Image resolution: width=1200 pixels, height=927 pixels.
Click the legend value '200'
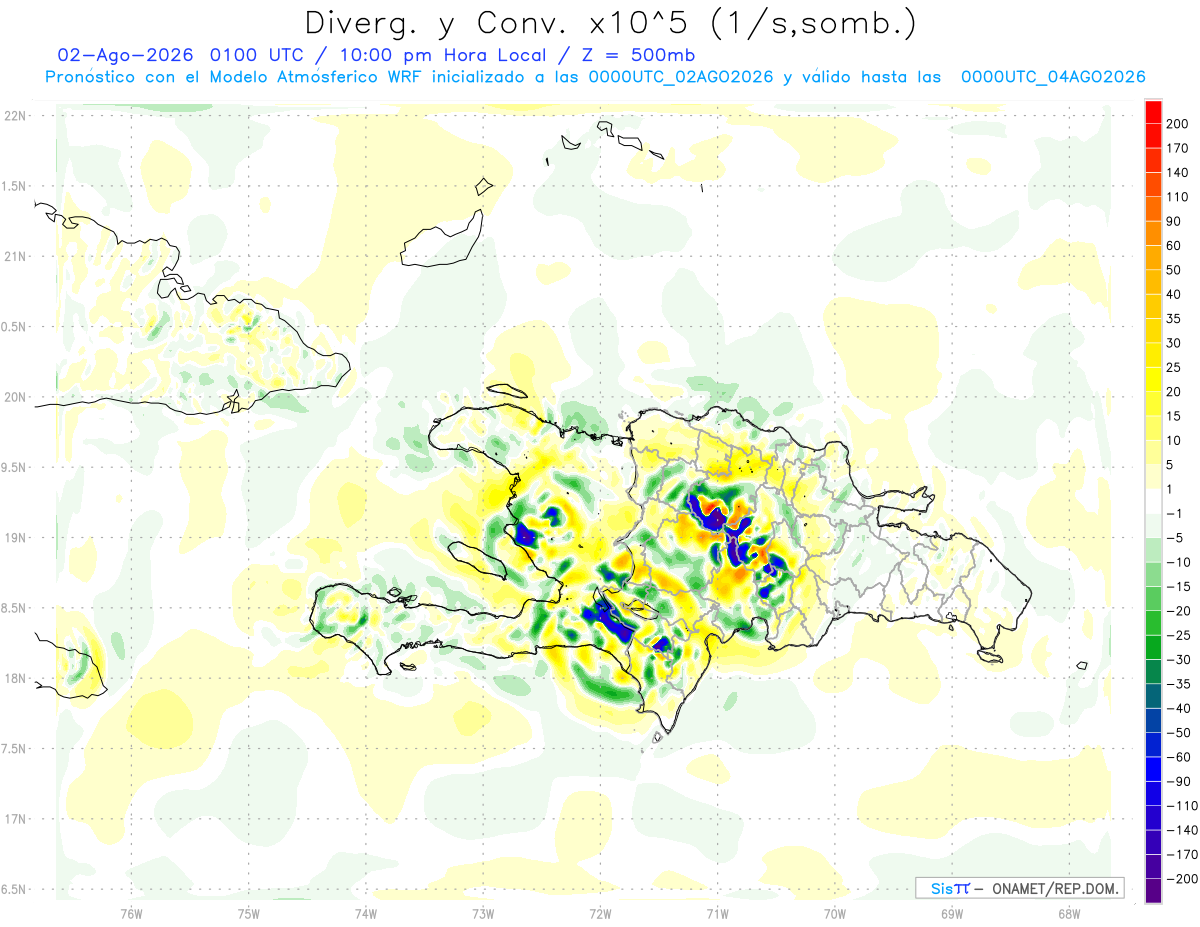[1178, 124]
